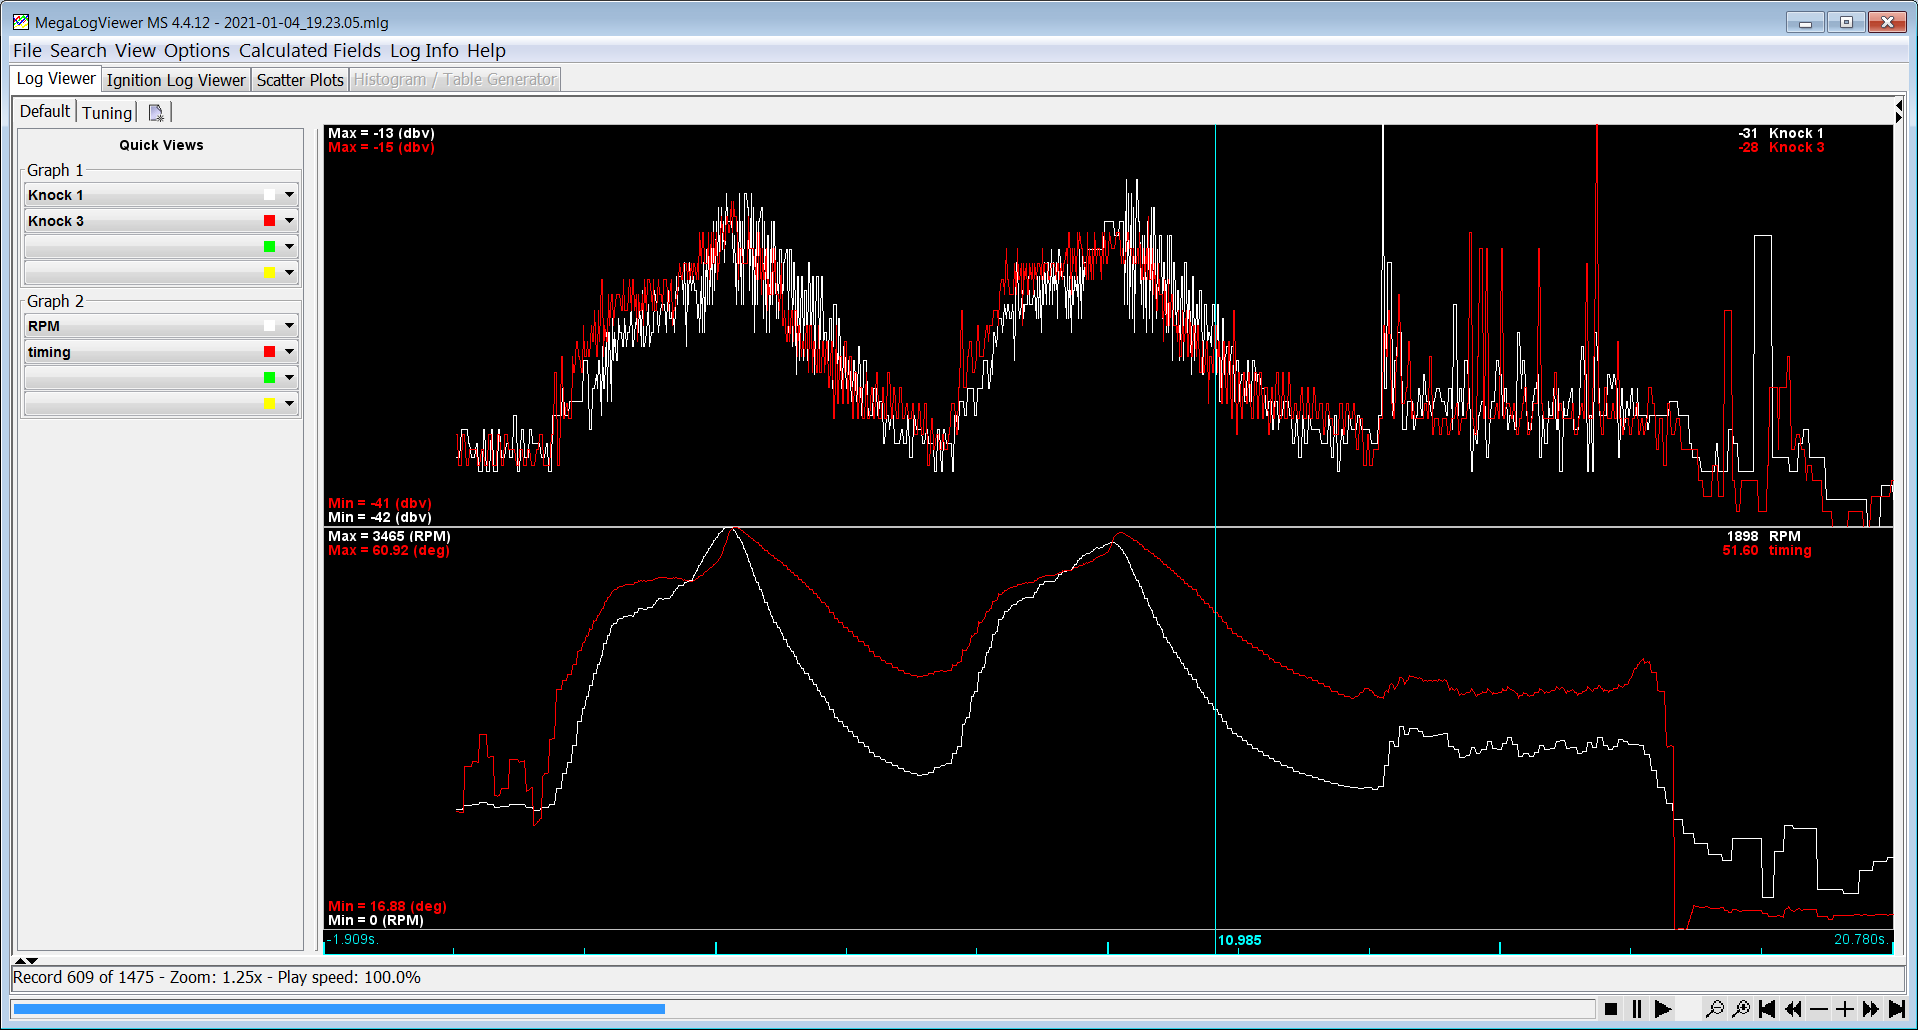Fast forward through the log
The width and height of the screenshot is (1918, 1030).
pyautogui.click(x=1871, y=1009)
